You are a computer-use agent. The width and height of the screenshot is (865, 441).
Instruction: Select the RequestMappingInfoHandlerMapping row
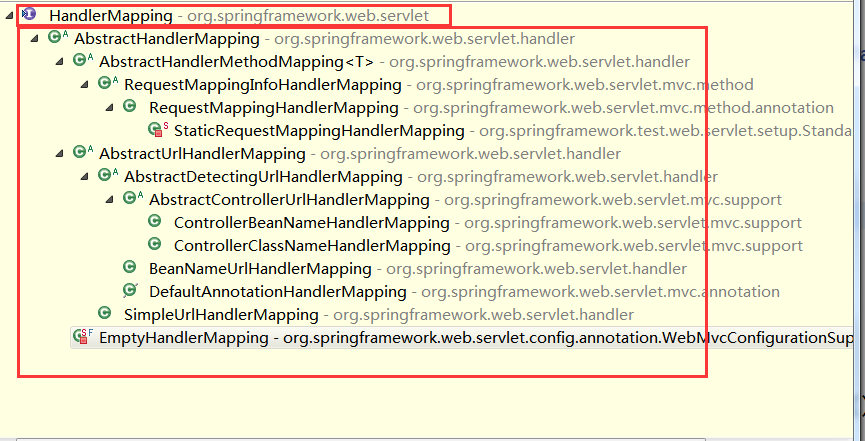point(439,85)
